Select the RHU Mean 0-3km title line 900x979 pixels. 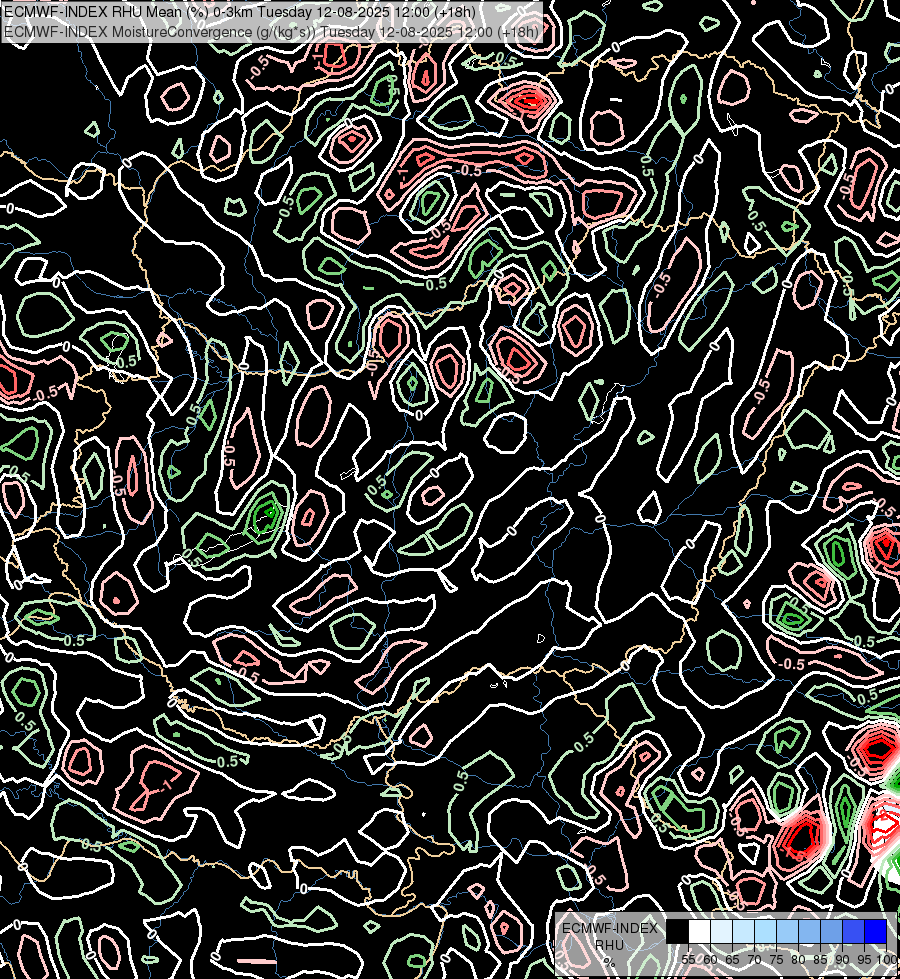click(x=240, y=12)
